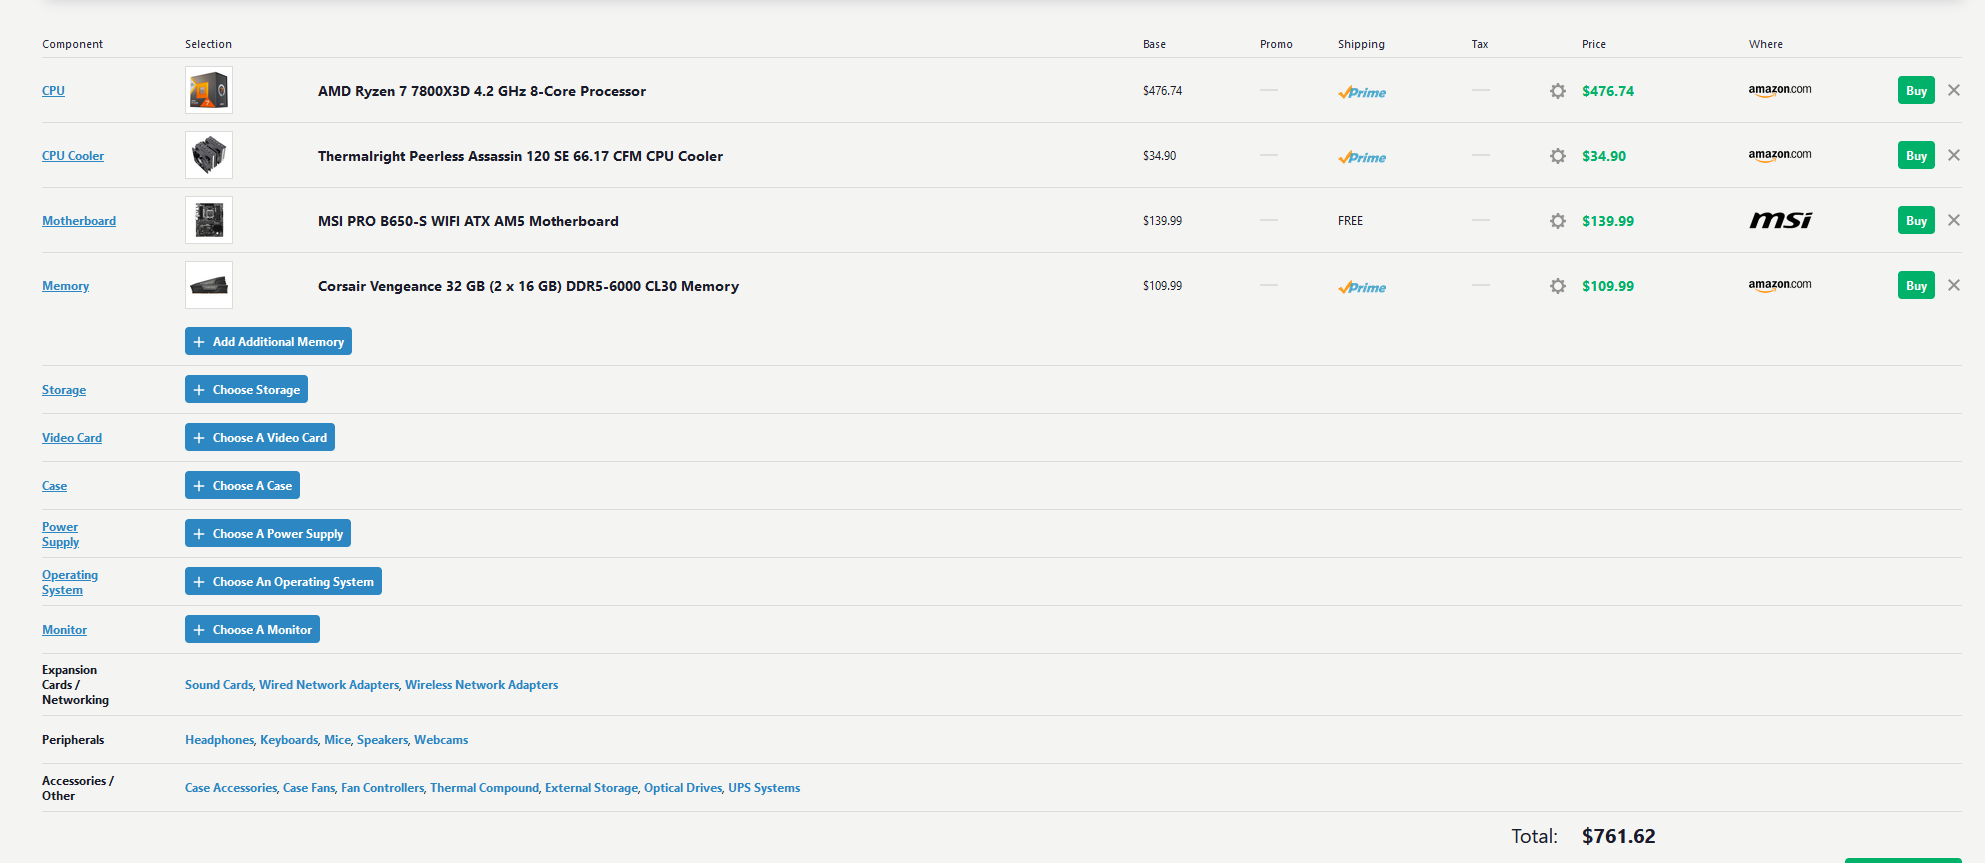Open MSI PRO B650-S WIFI product name
The width and height of the screenshot is (1985, 863).
468,221
